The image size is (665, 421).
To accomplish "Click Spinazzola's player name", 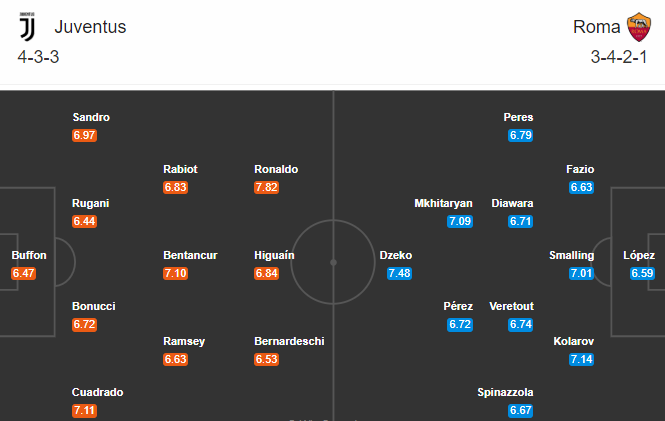I will 505,393.
